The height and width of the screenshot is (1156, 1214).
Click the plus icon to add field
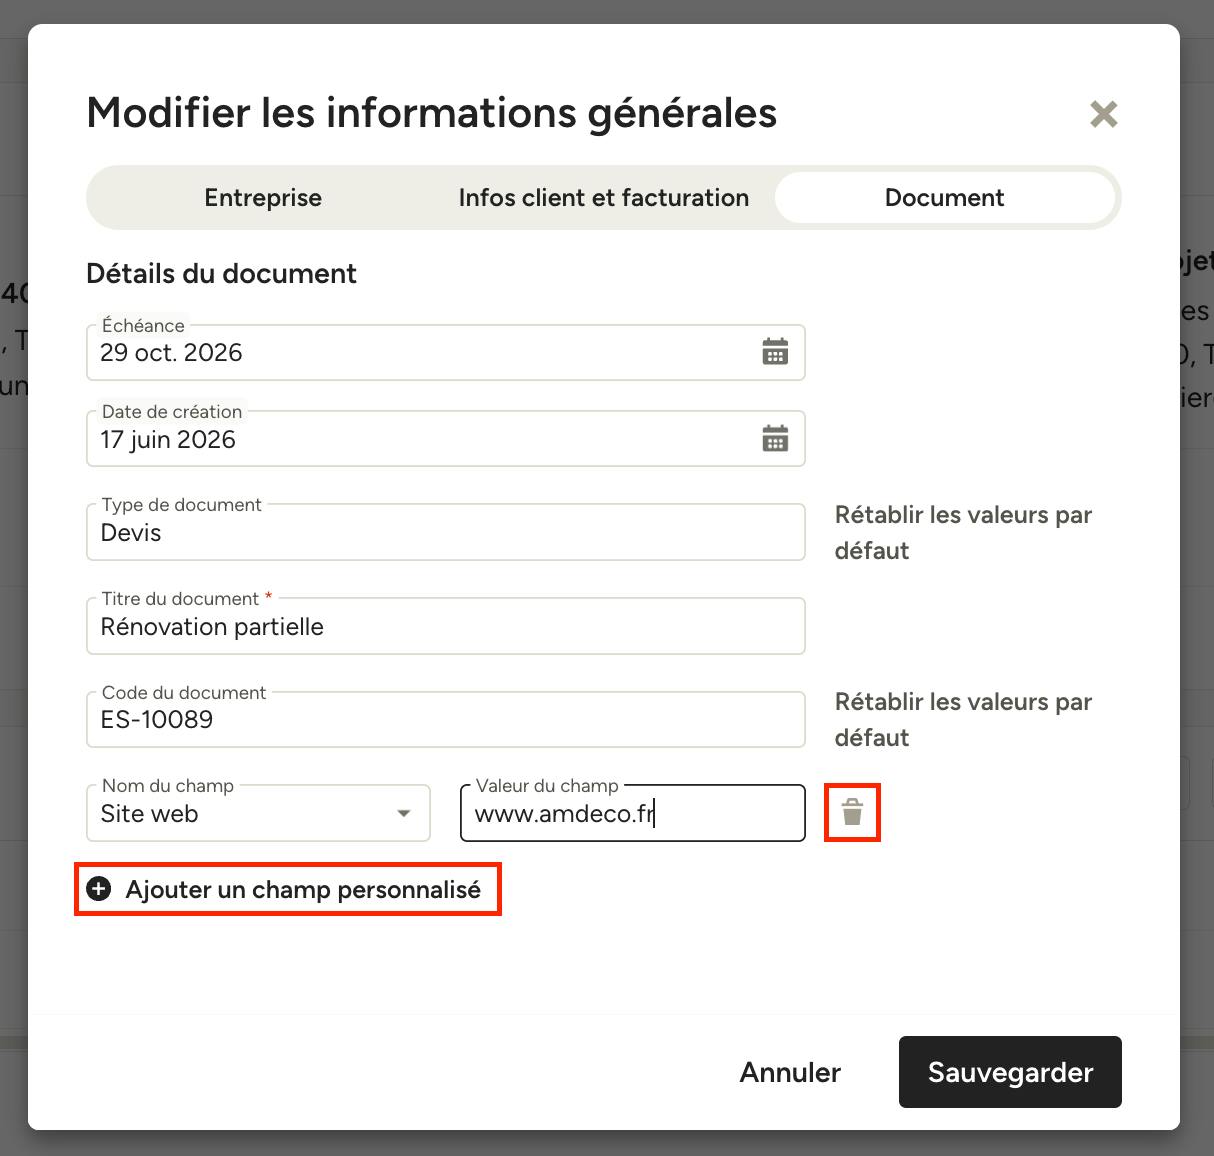tap(99, 889)
